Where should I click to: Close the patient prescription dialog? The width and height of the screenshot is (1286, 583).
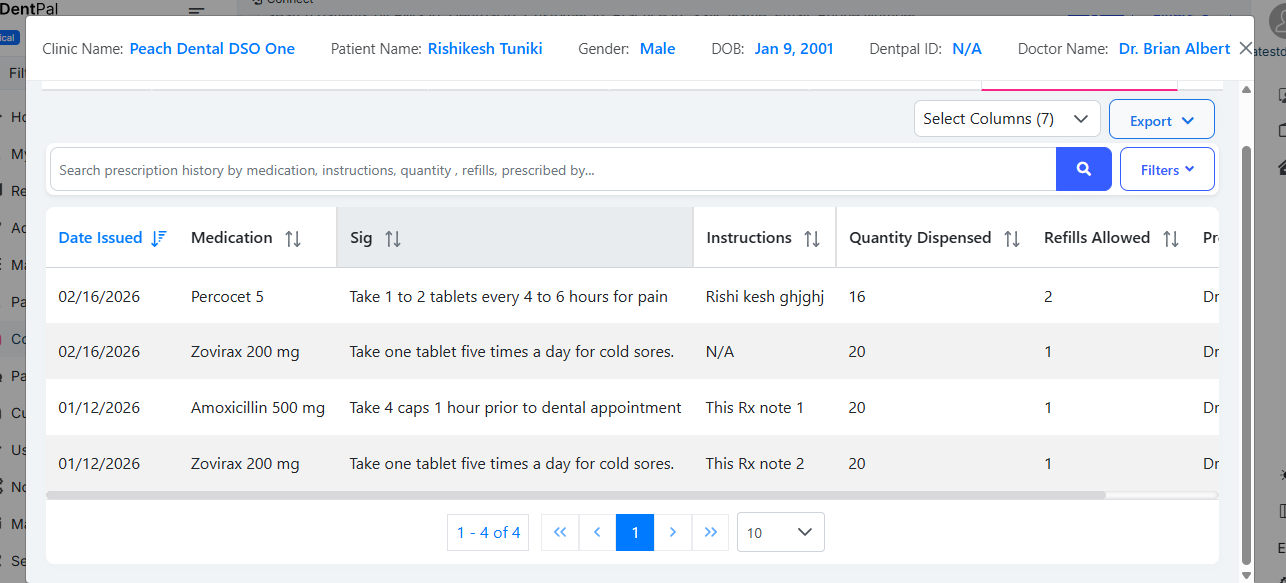point(1245,48)
